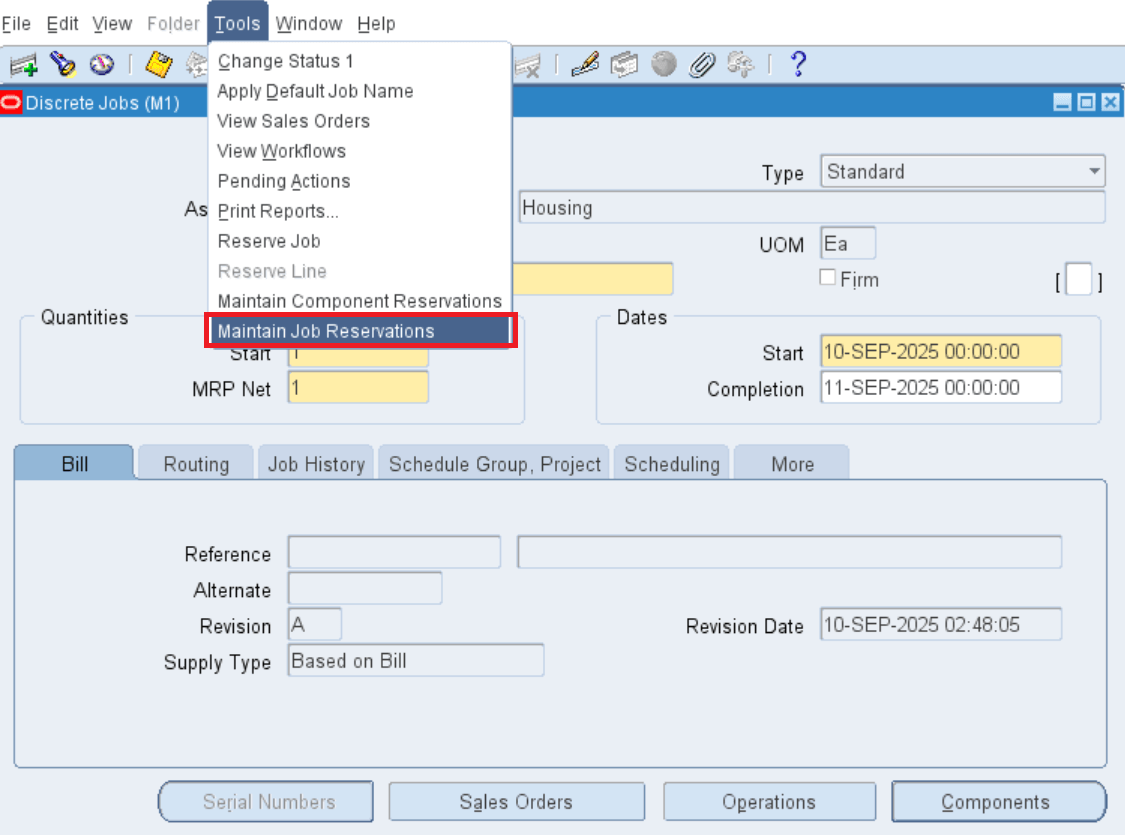Click the Components button

click(999, 801)
